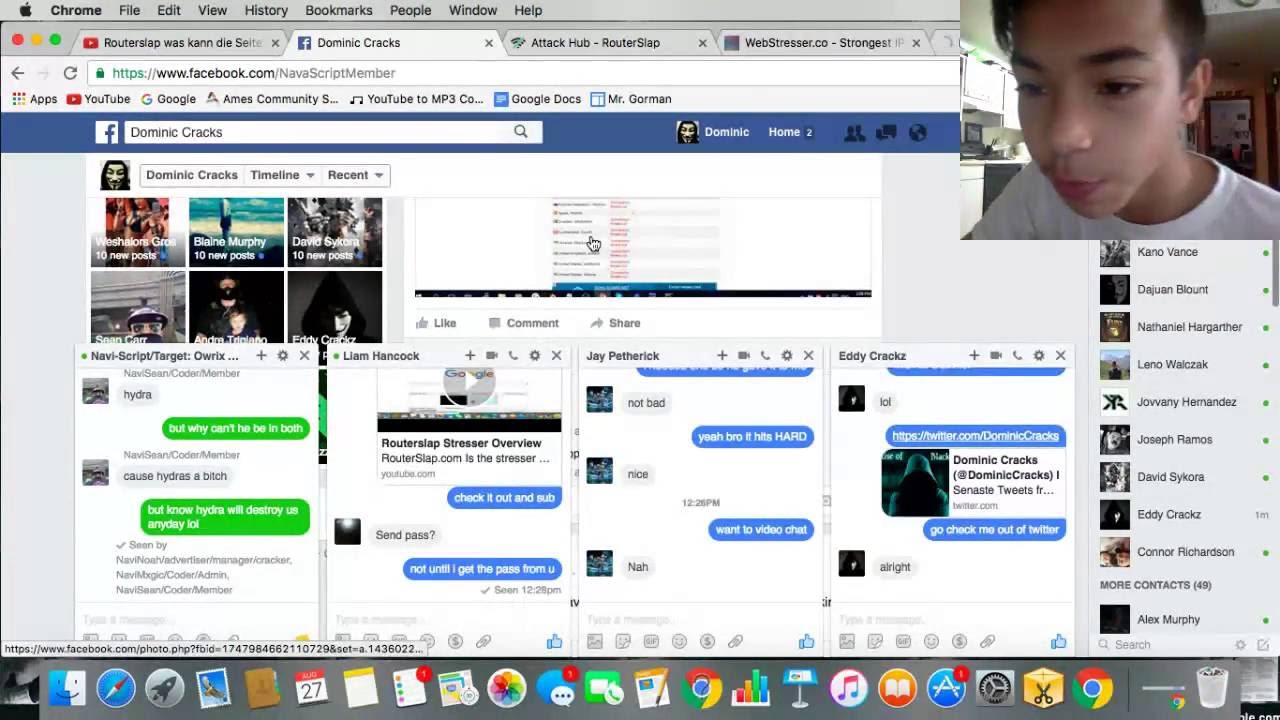Click the chat sidebar Search field
This screenshot has width=1280, height=720.
tap(1165, 645)
